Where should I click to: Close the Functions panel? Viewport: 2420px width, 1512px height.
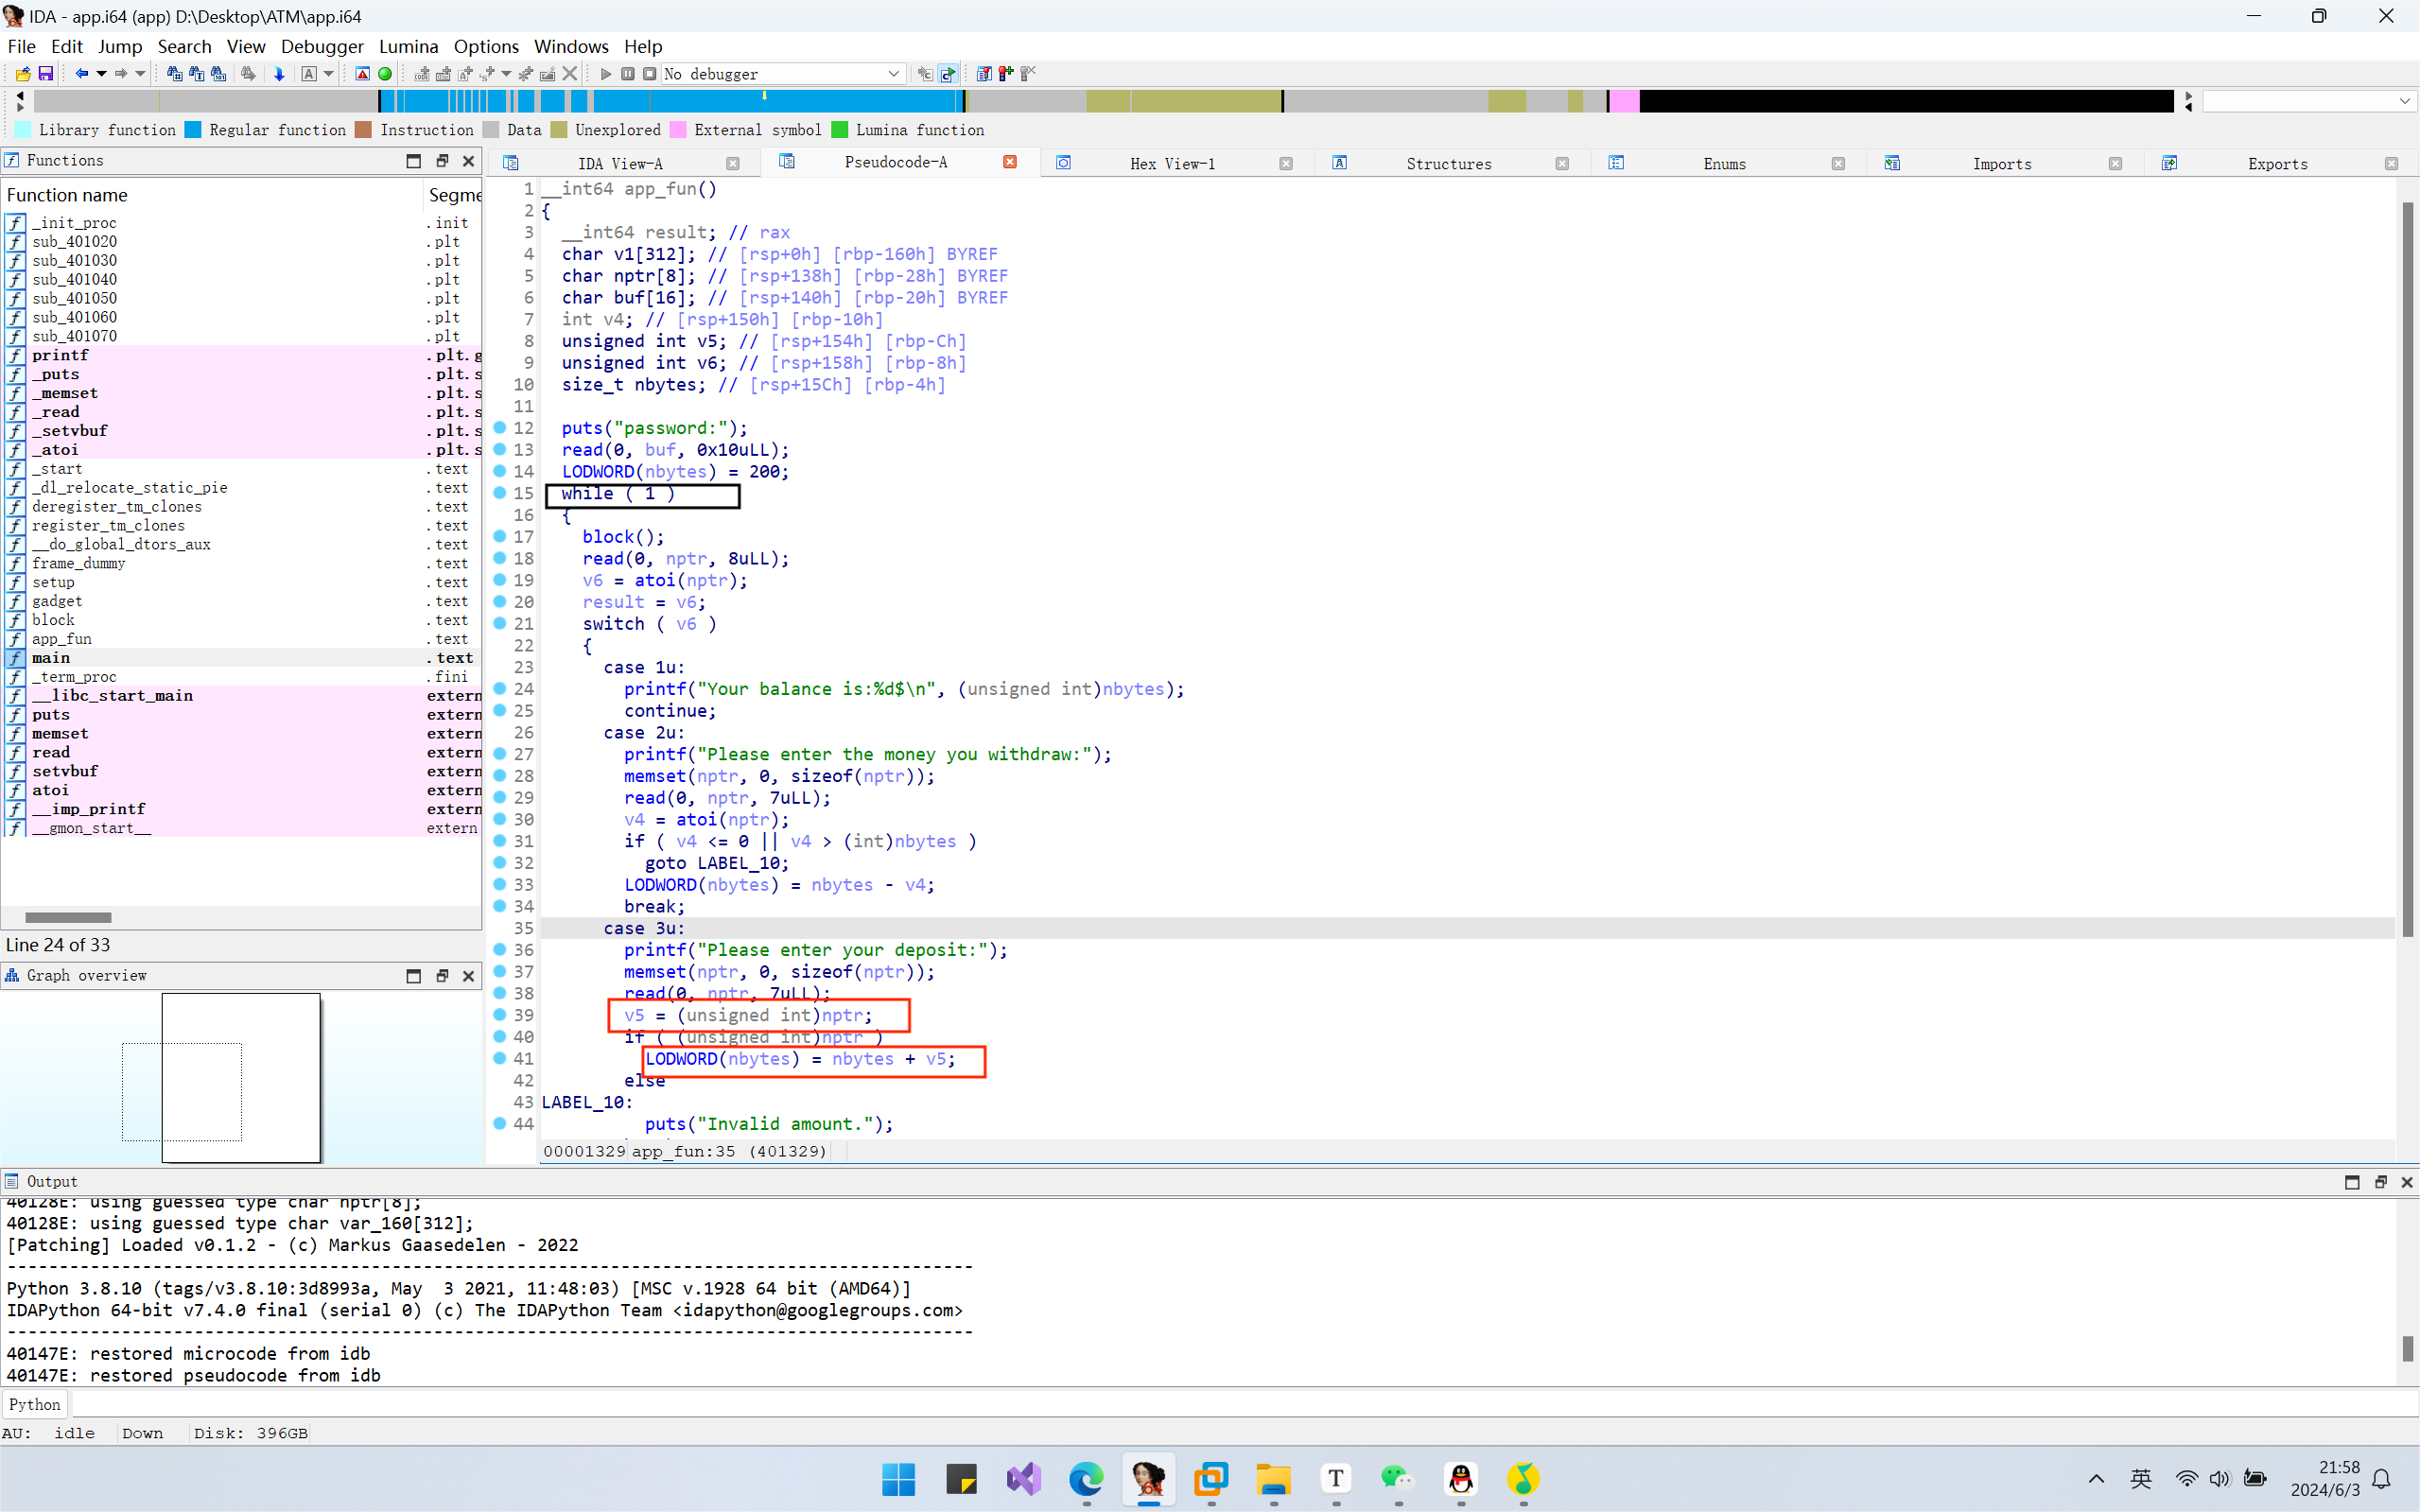click(x=468, y=160)
